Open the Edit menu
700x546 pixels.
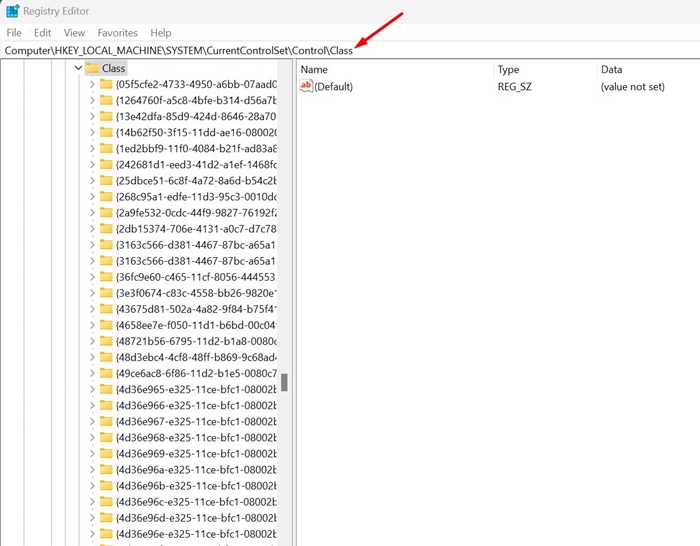42,33
